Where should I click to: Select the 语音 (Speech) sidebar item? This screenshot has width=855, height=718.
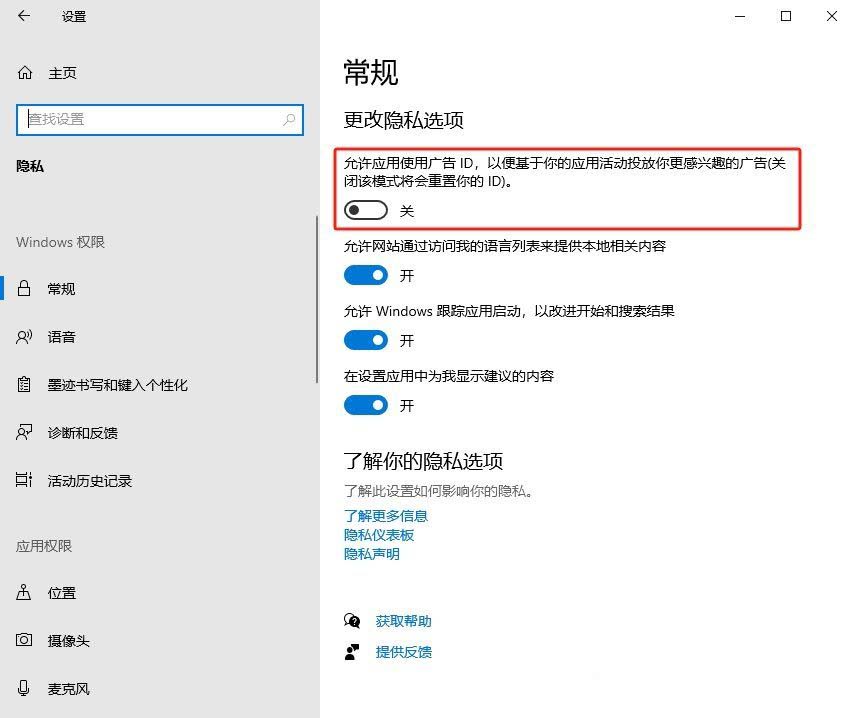tap(62, 337)
